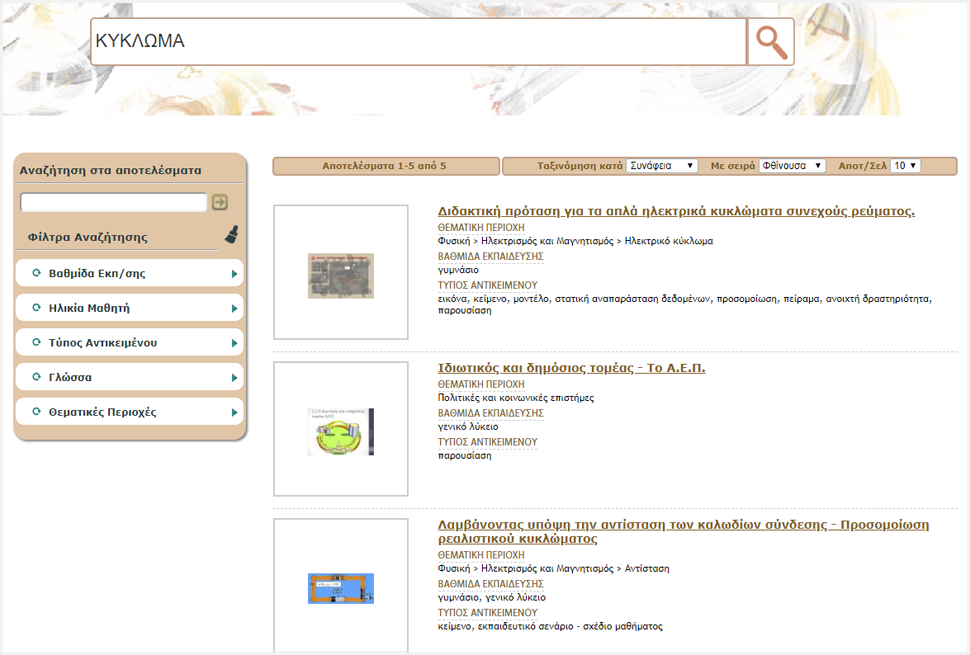Viewport: 970px width, 655px height.
Task: Expand the Ηλικία Μαθητή filter
Action: [x=130, y=308]
